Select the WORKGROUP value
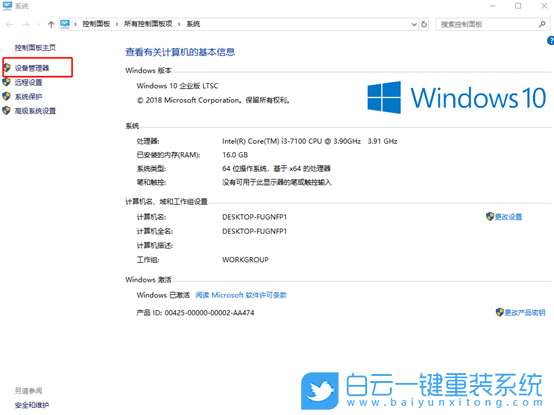The image size is (554, 415). pos(245,260)
